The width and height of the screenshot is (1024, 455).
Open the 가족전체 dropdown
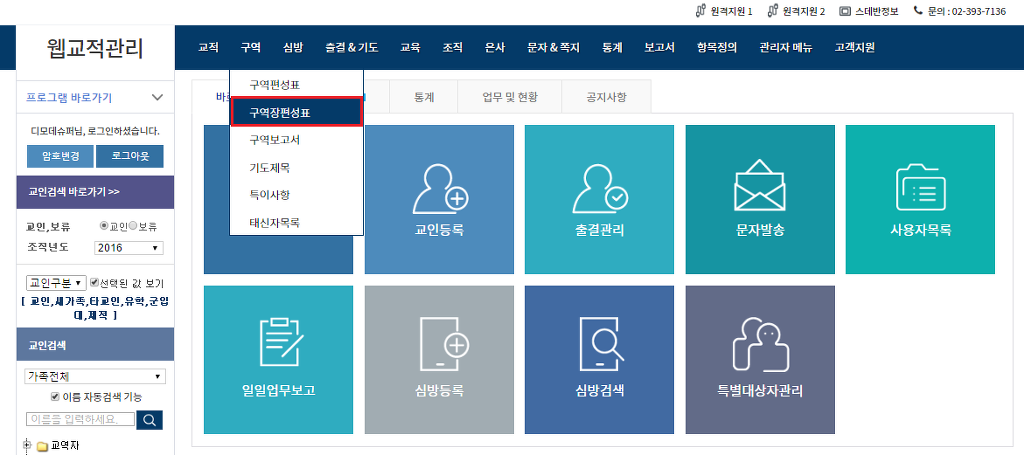click(95, 377)
